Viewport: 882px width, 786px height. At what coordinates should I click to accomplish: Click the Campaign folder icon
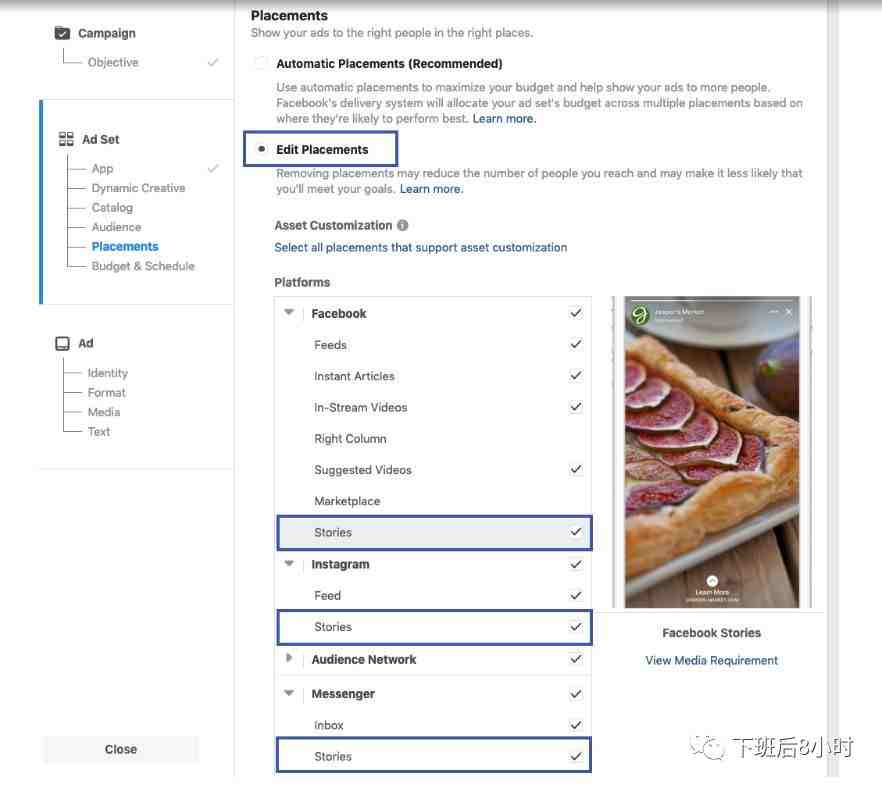coord(63,33)
